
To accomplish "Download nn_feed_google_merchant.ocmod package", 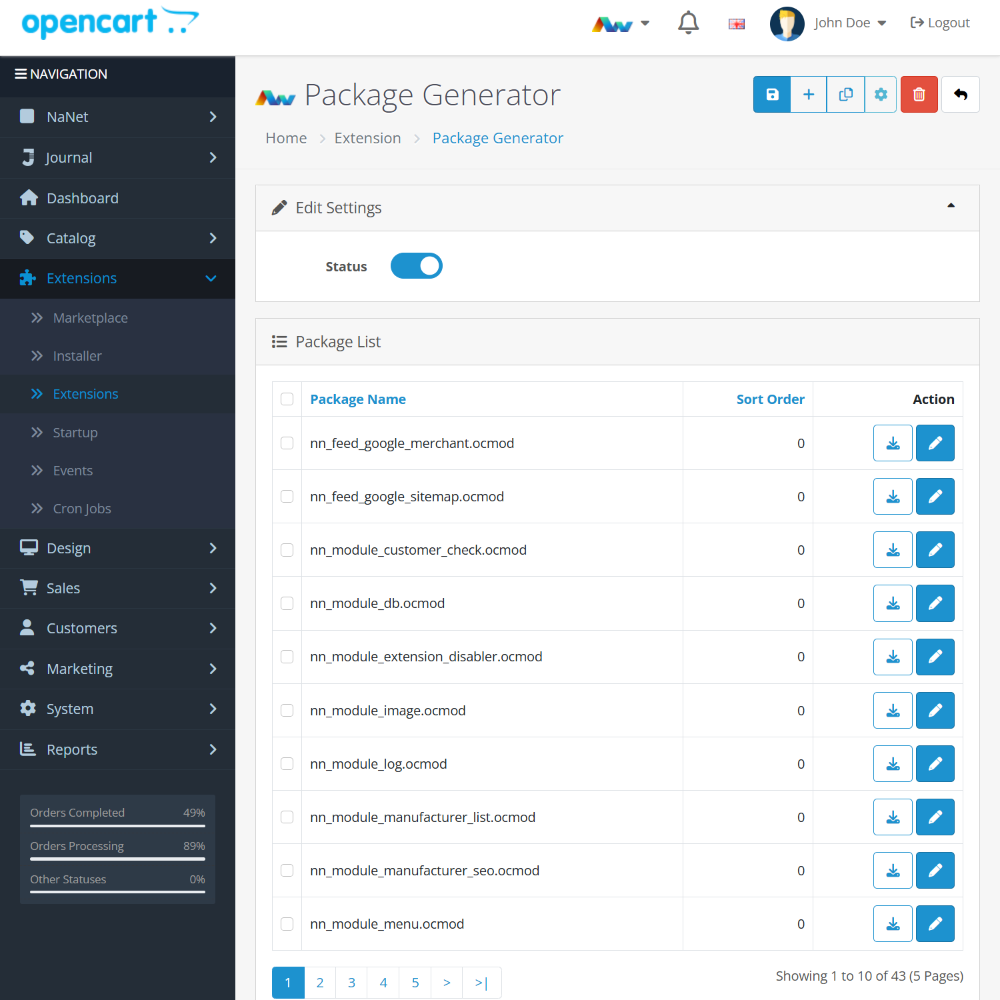I will [x=893, y=443].
